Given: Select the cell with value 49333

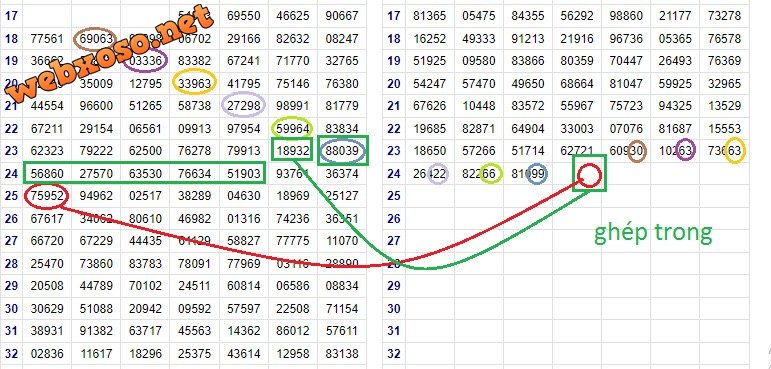Looking at the screenshot, I should [x=479, y=38].
